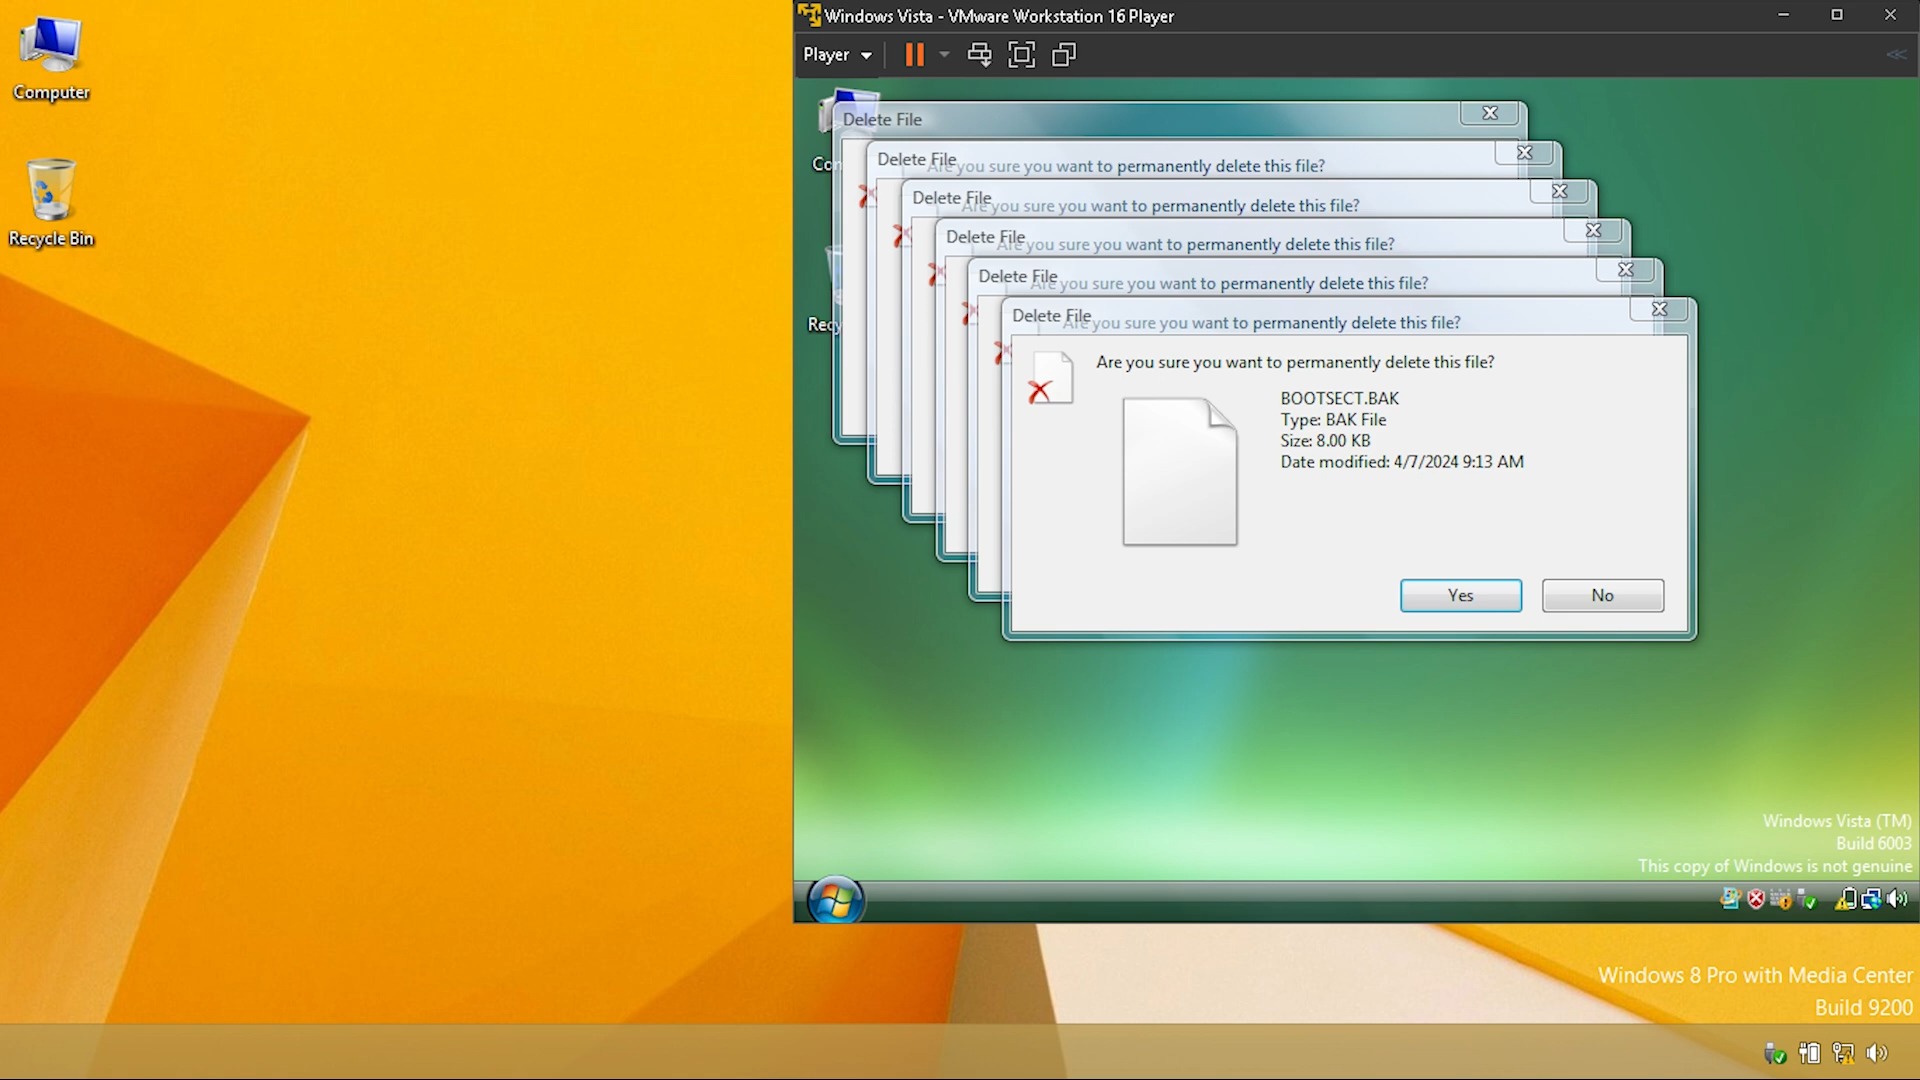1920x1080 pixels.
Task: Click the Vista red security shield tray icon
Action: pos(1756,899)
